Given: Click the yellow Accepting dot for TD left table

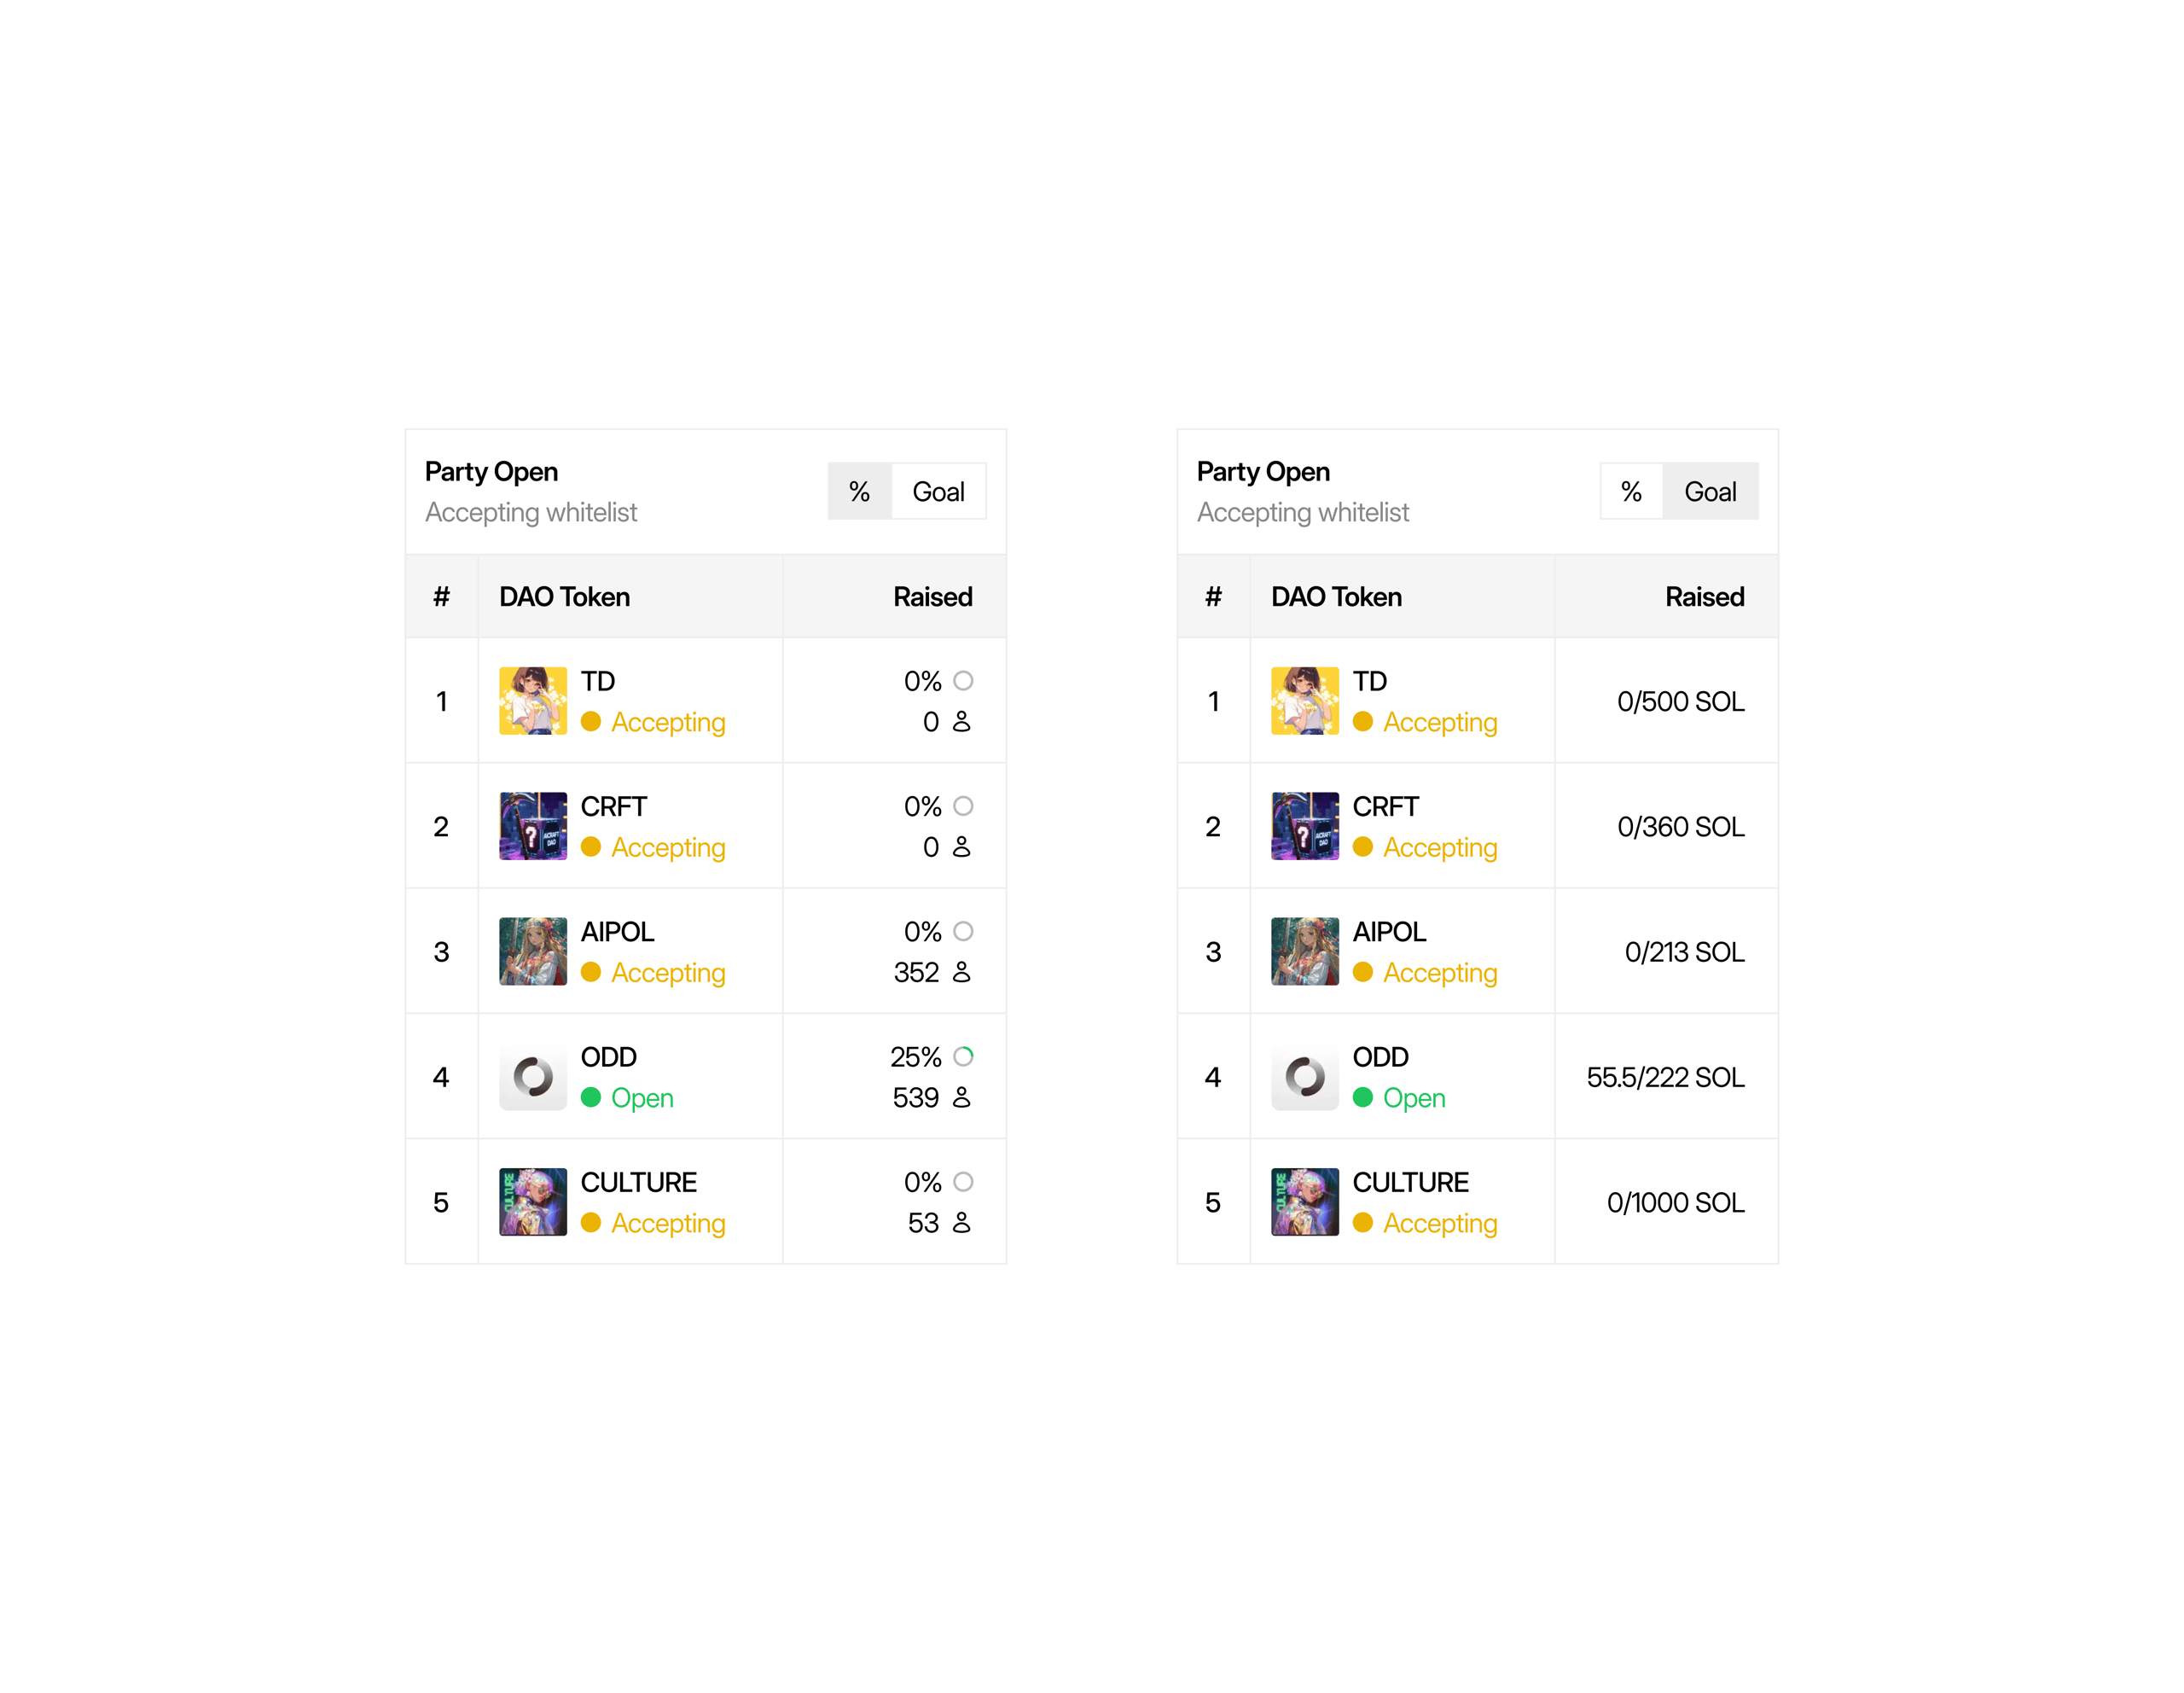Looking at the screenshot, I should pyautogui.click(x=590, y=721).
